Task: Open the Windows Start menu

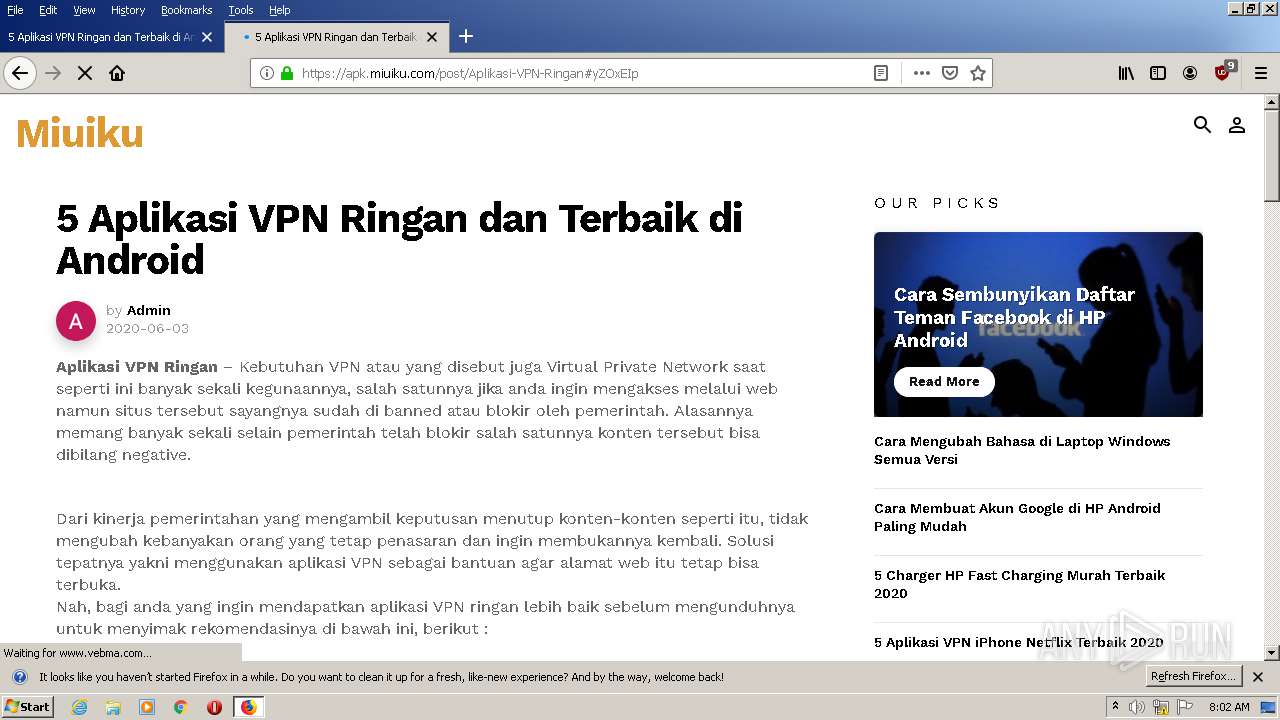Action: tap(28, 707)
